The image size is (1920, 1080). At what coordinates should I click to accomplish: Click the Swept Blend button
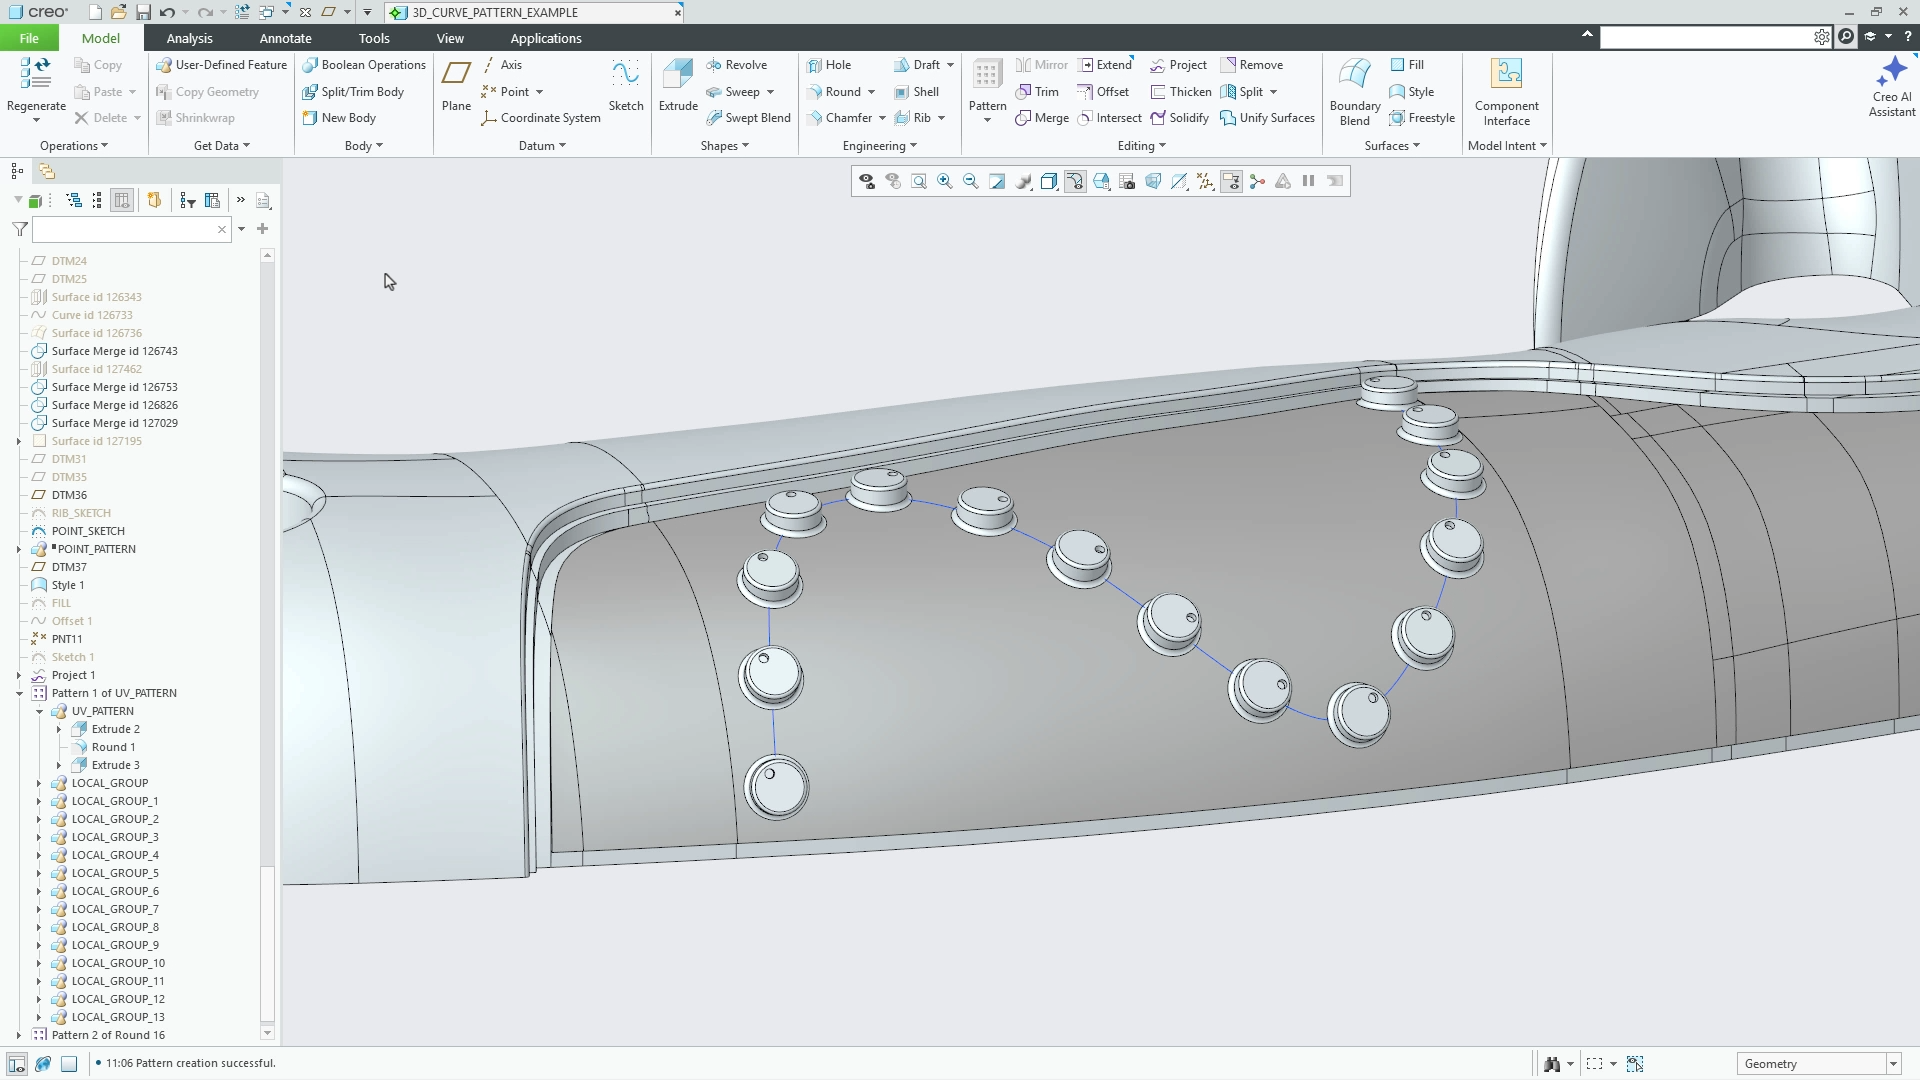click(x=748, y=118)
